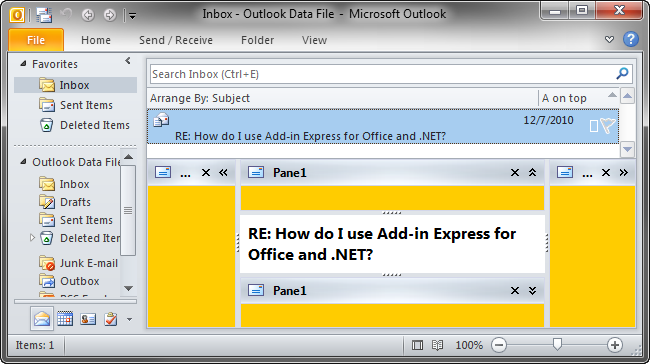This screenshot has width=650, height=364.
Task: Open the Customize Quick Access Toolbar dropdown
Action: pyautogui.click(x=132, y=16)
